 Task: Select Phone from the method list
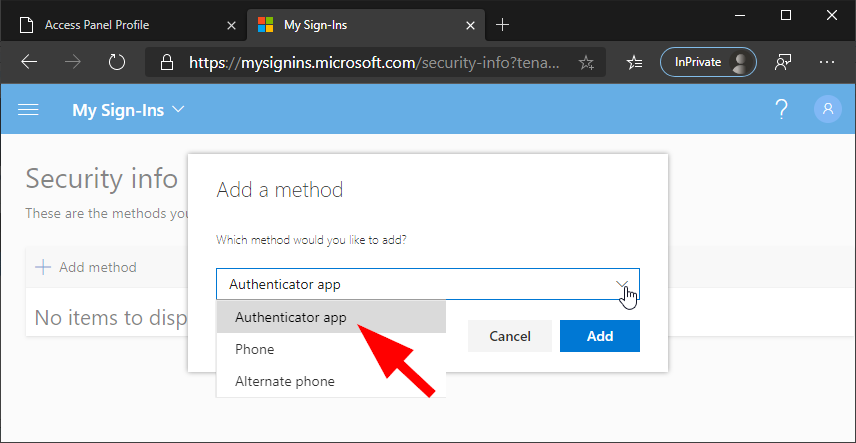255,349
